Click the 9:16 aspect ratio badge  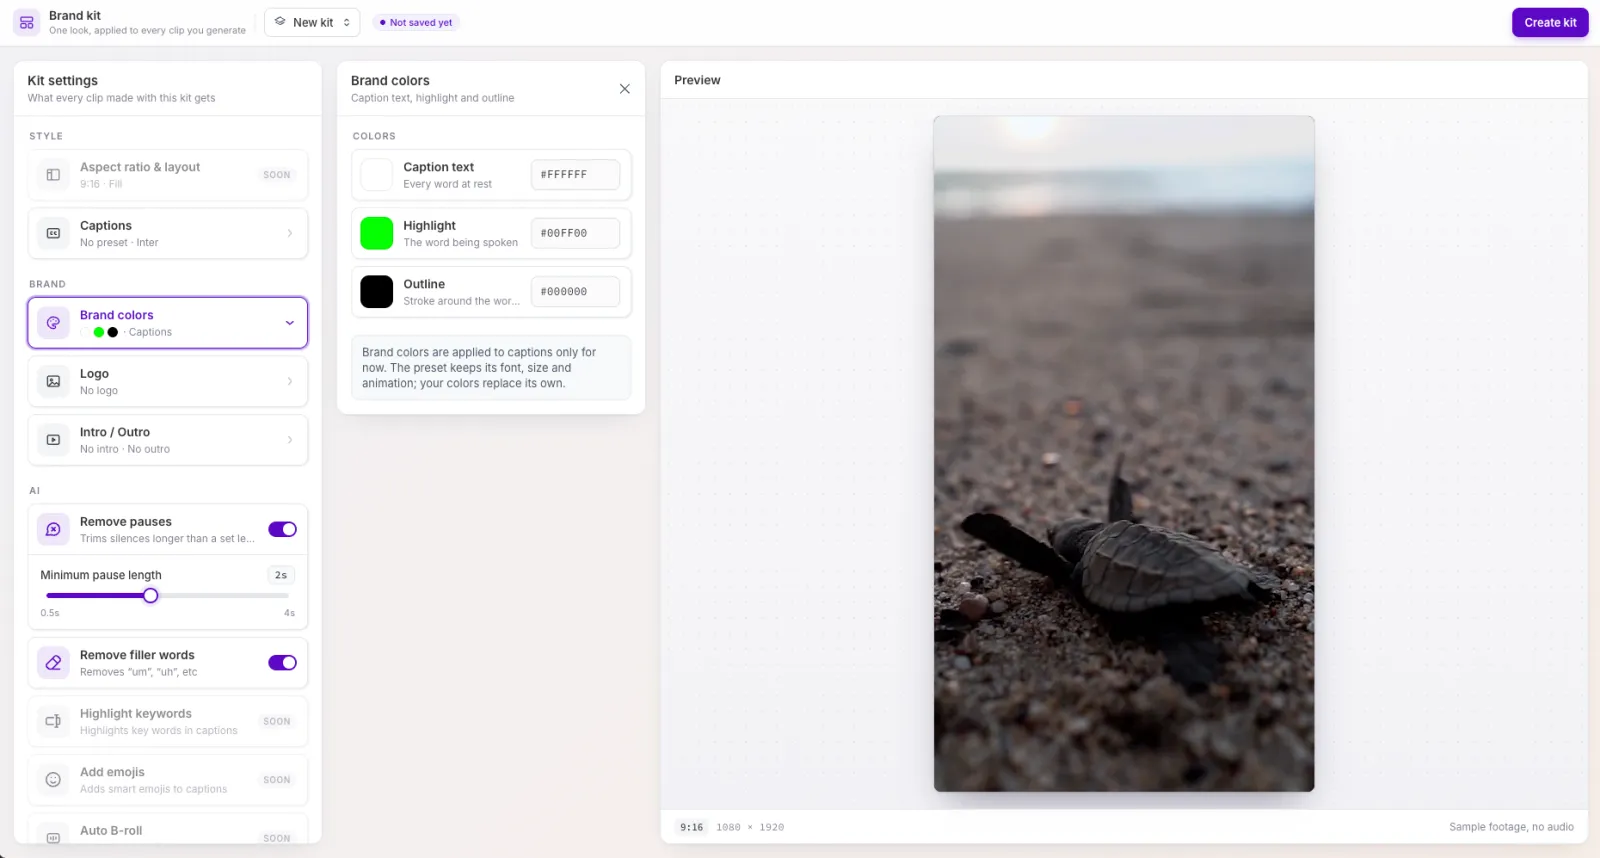pos(691,827)
